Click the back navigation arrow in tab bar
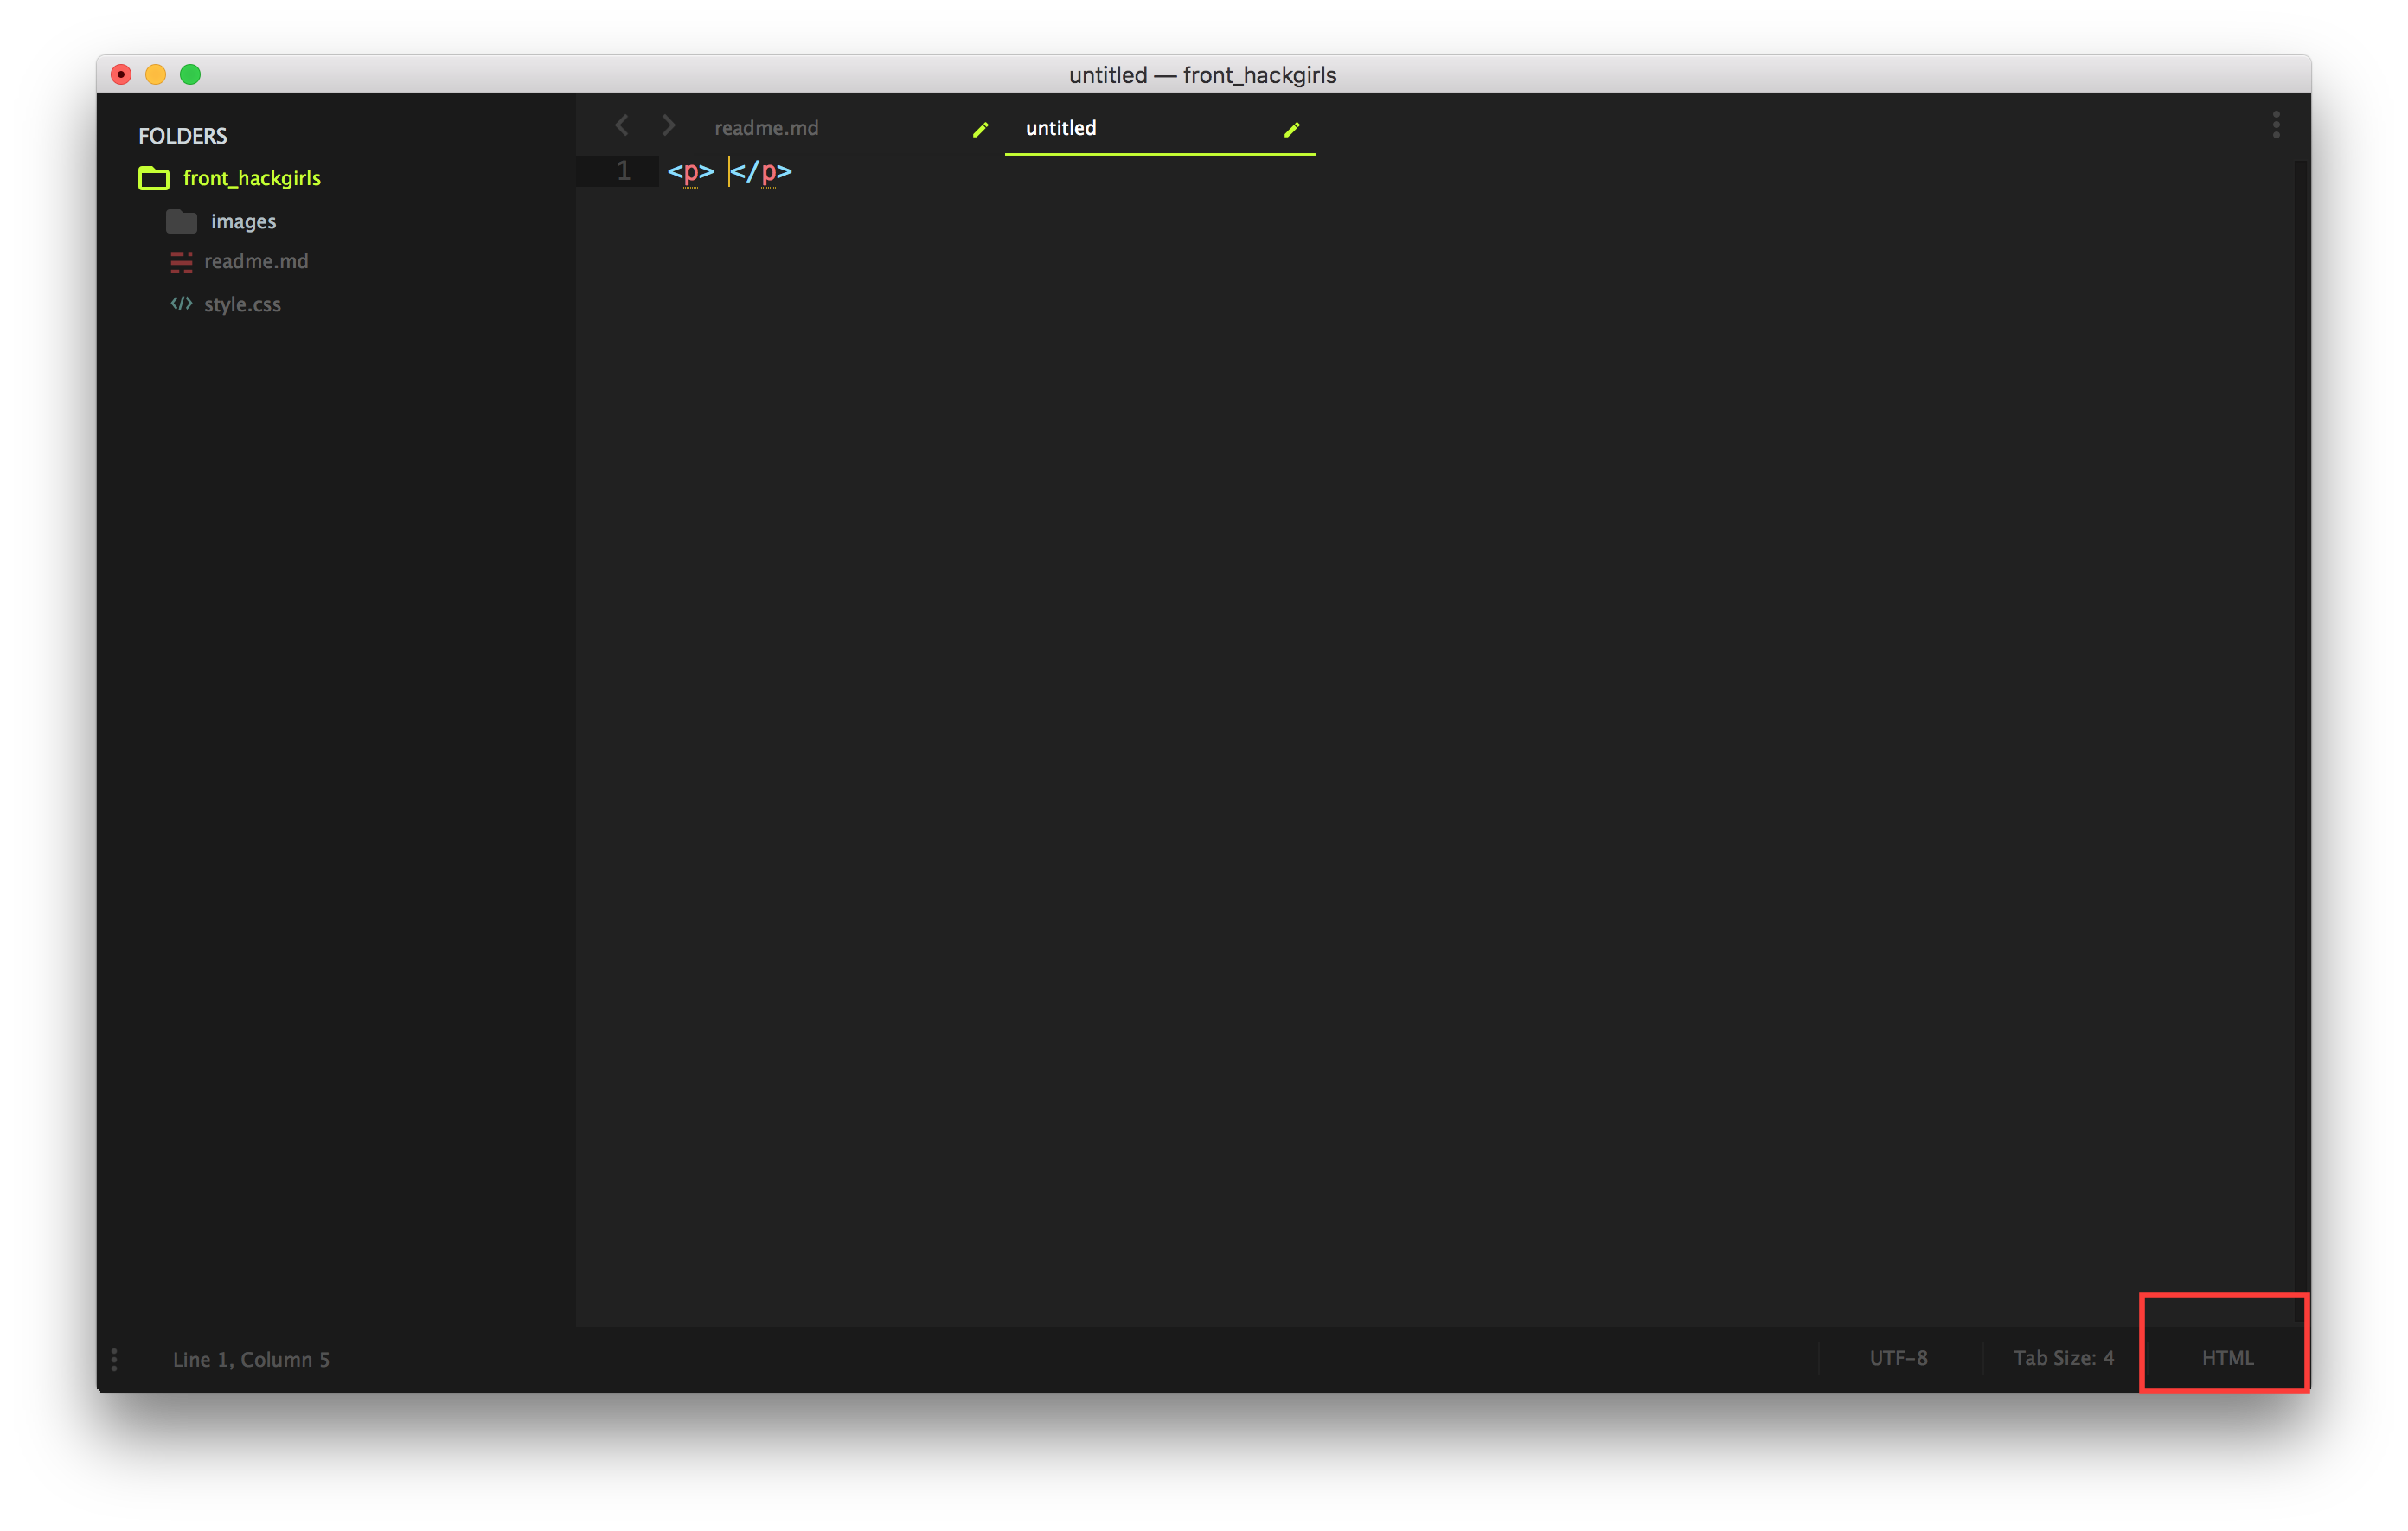This screenshot has width=2408, height=1531. tap(621, 125)
